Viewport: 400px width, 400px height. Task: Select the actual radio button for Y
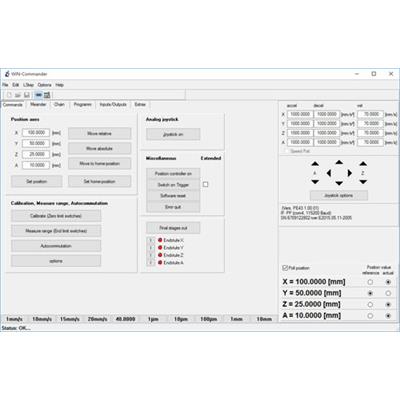coord(388,293)
